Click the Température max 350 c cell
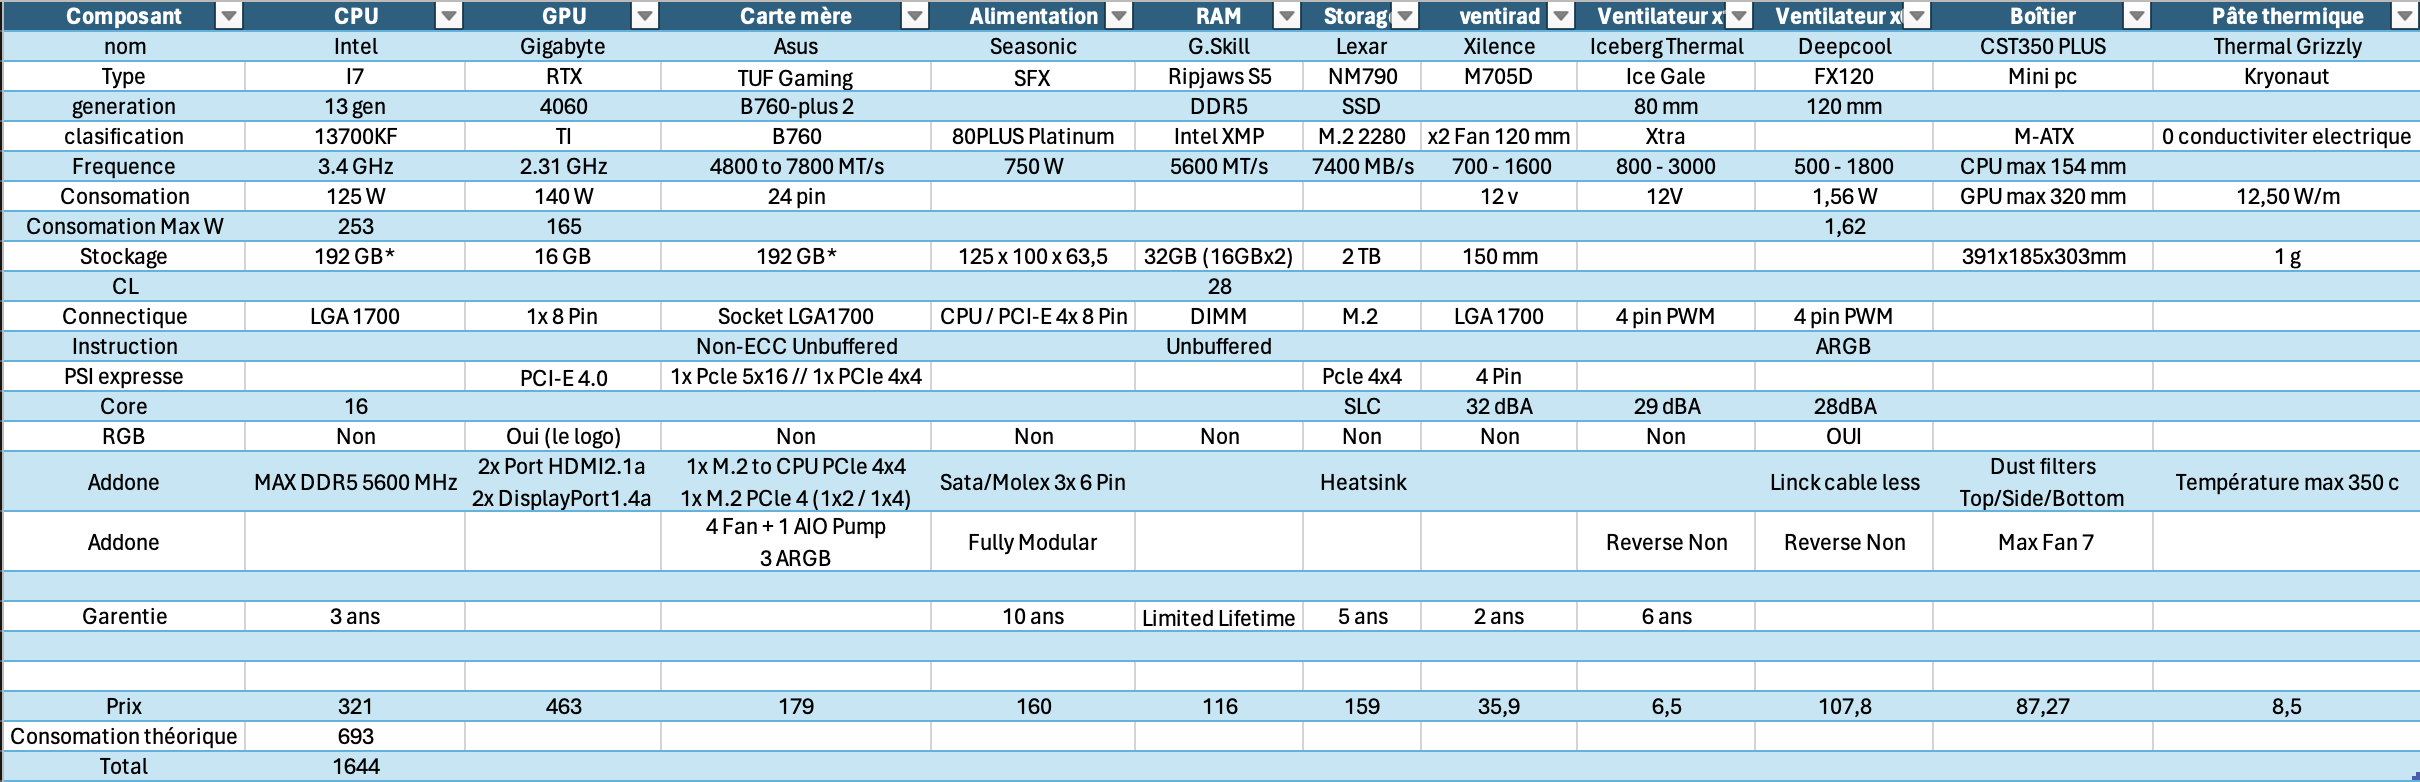This screenshot has width=2420, height=782. point(2286,482)
